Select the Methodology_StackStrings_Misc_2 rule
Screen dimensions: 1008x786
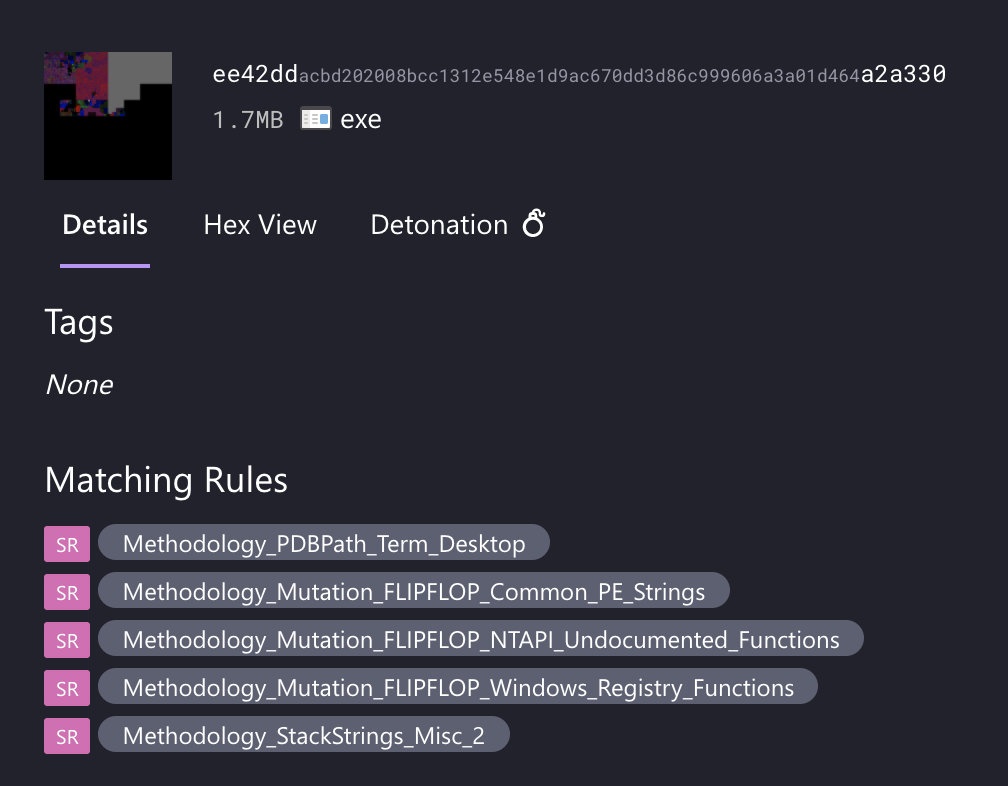(x=304, y=736)
